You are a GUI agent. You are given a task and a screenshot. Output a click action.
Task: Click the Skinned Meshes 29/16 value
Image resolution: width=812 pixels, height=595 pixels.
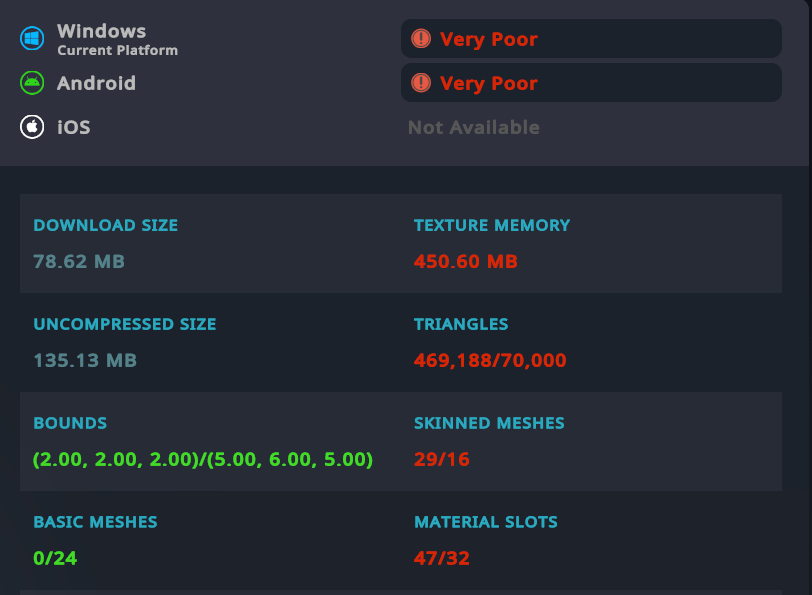coord(441,459)
